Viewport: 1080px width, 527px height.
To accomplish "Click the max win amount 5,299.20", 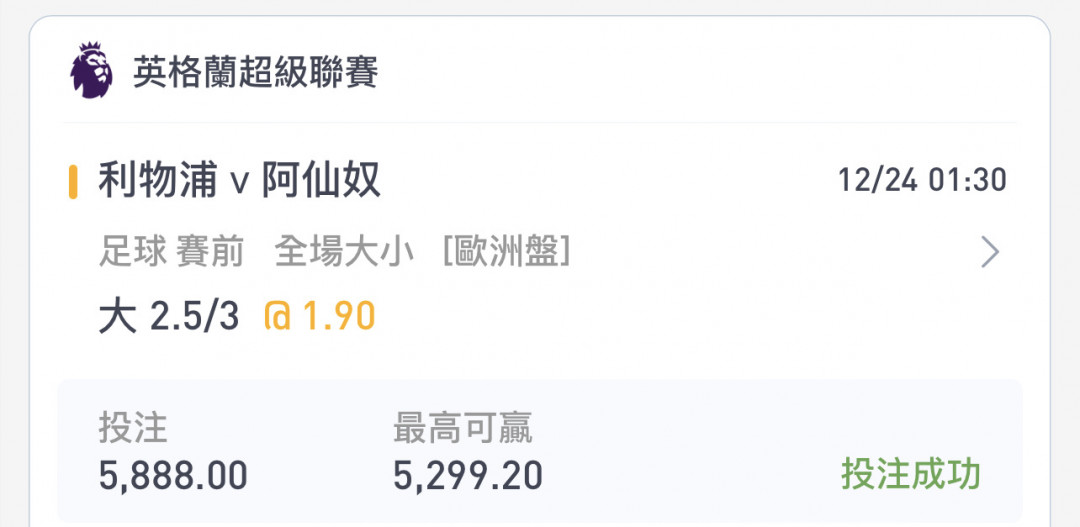I will 468,476.
